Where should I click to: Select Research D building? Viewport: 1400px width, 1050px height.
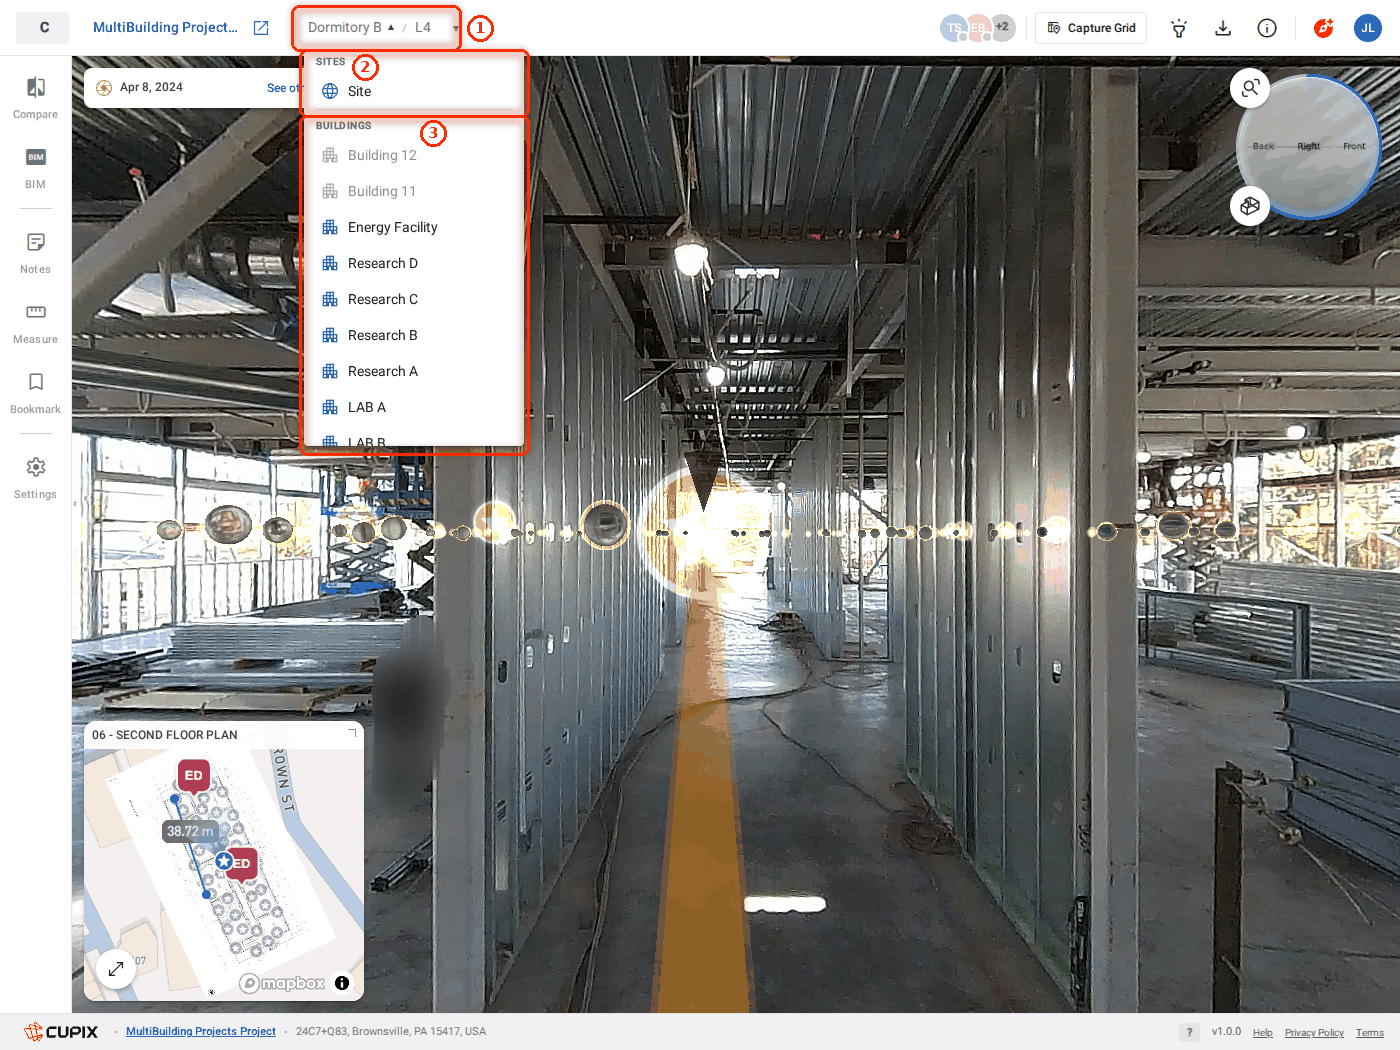(414, 263)
